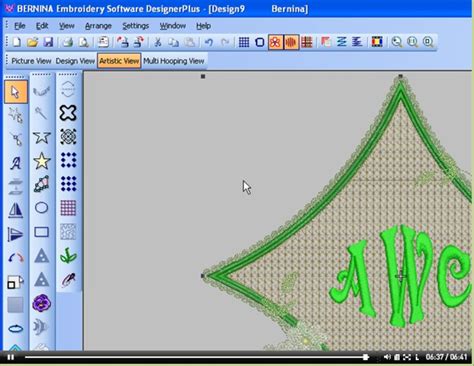Select the Mirror sailboat tool

pos(15,211)
